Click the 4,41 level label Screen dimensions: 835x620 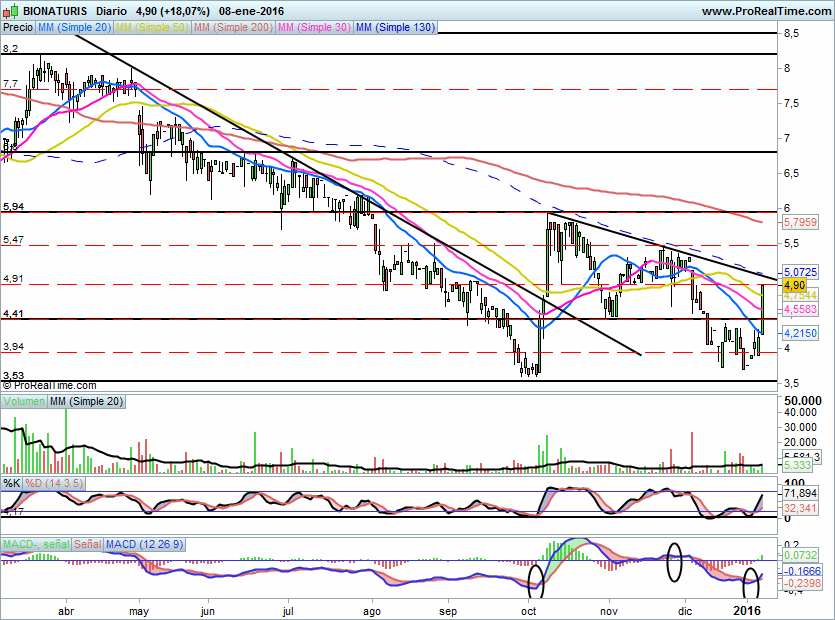[13, 314]
